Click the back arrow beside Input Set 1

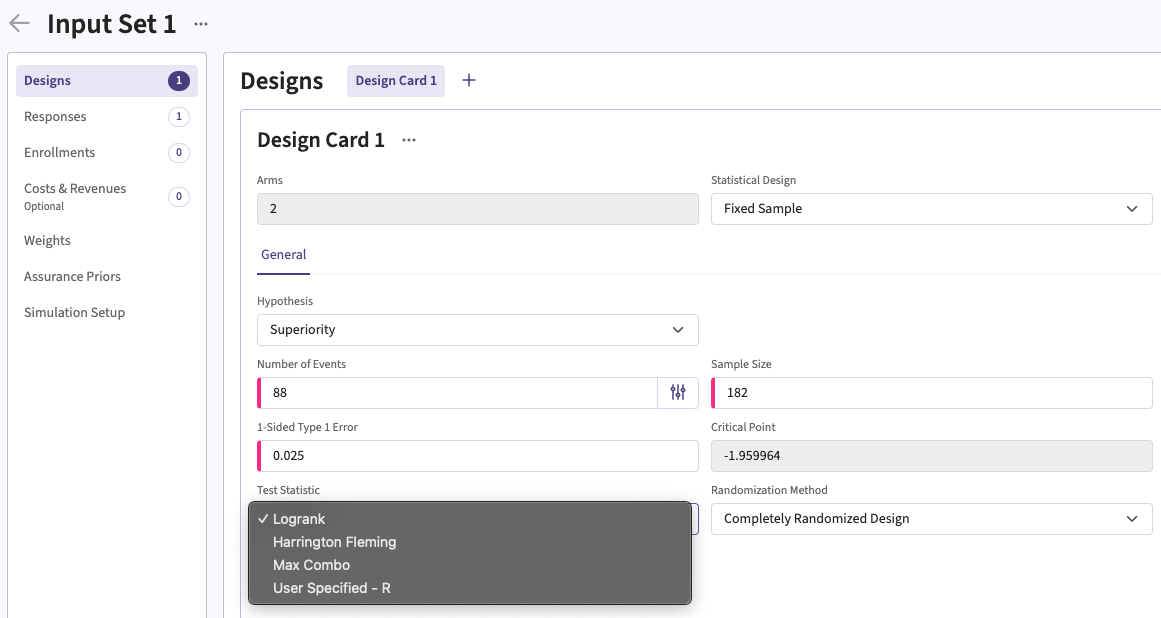click(x=19, y=24)
